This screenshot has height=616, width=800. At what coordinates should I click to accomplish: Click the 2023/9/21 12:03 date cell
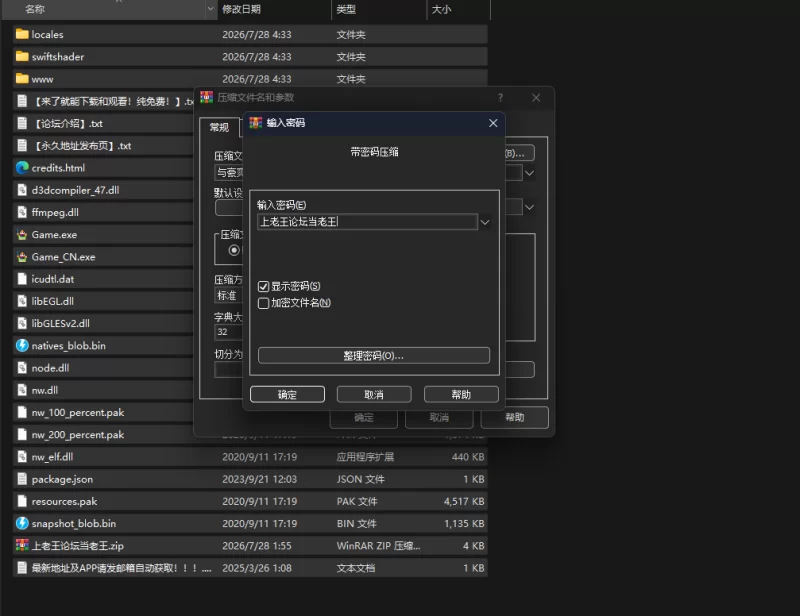point(260,479)
